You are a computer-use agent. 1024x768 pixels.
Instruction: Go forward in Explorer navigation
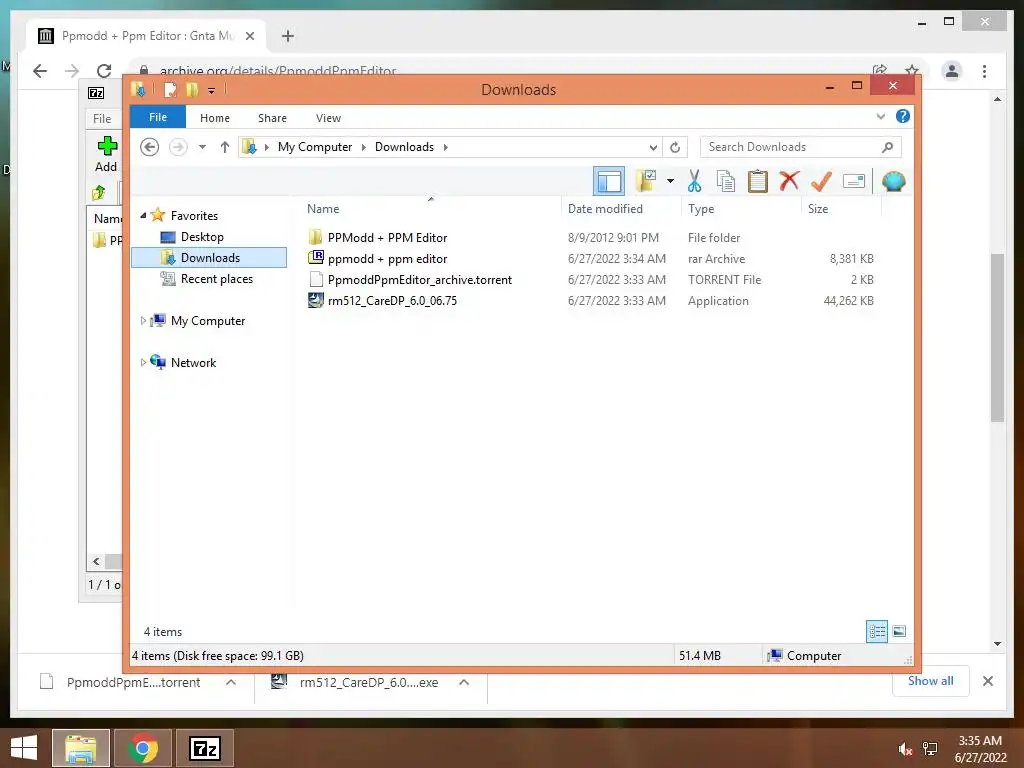pyautogui.click(x=178, y=147)
